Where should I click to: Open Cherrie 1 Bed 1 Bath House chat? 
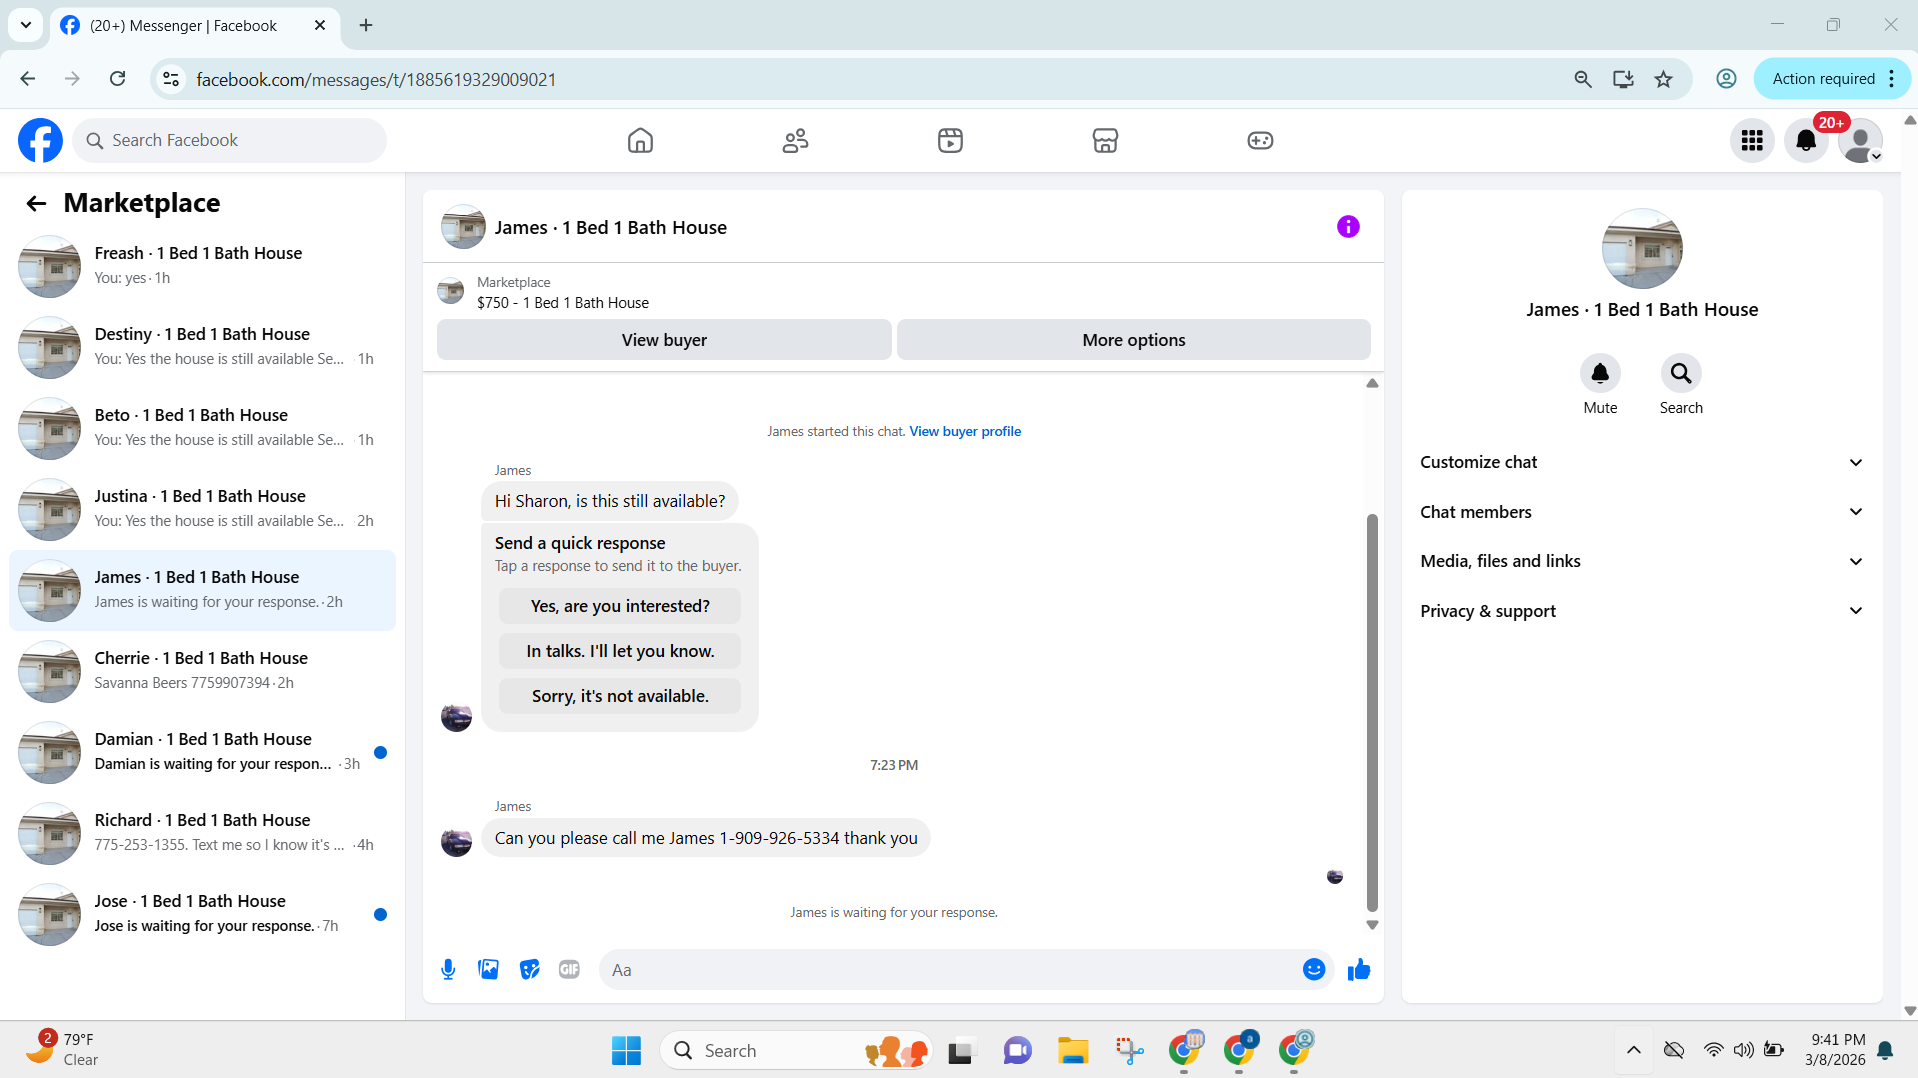[202, 671]
